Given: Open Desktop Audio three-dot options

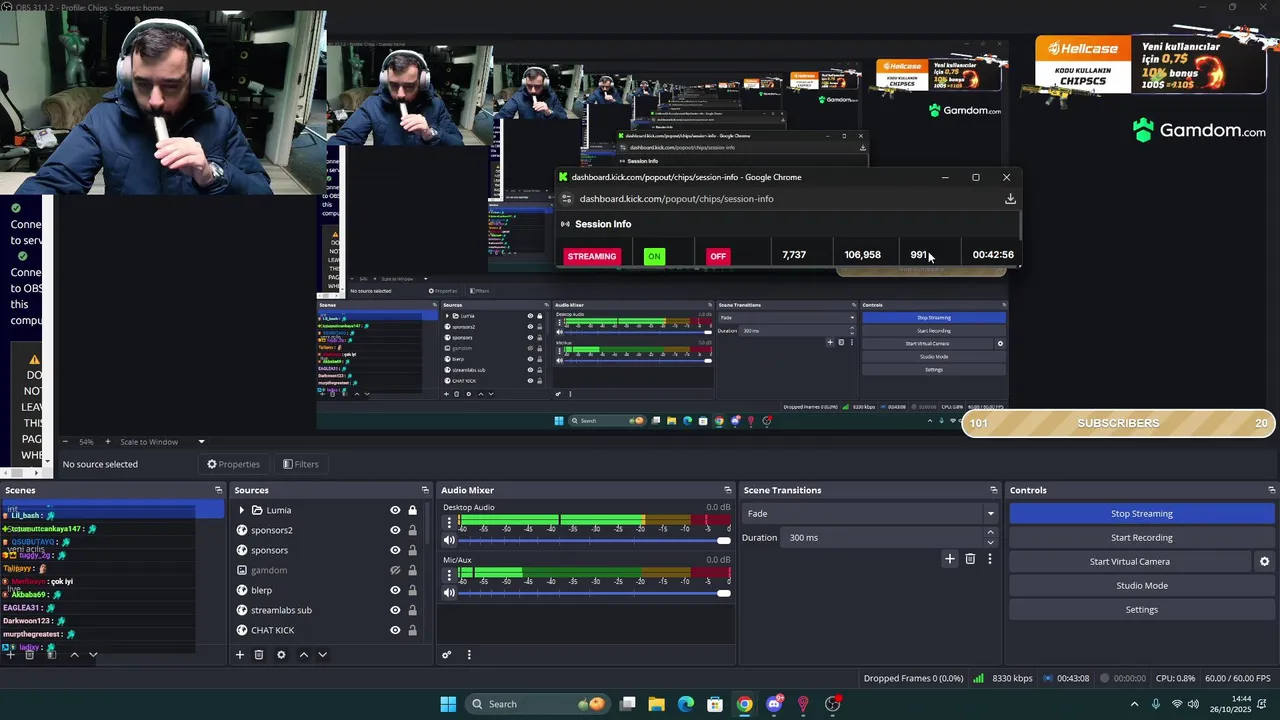Looking at the screenshot, I should pyautogui.click(x=449, y=521).
